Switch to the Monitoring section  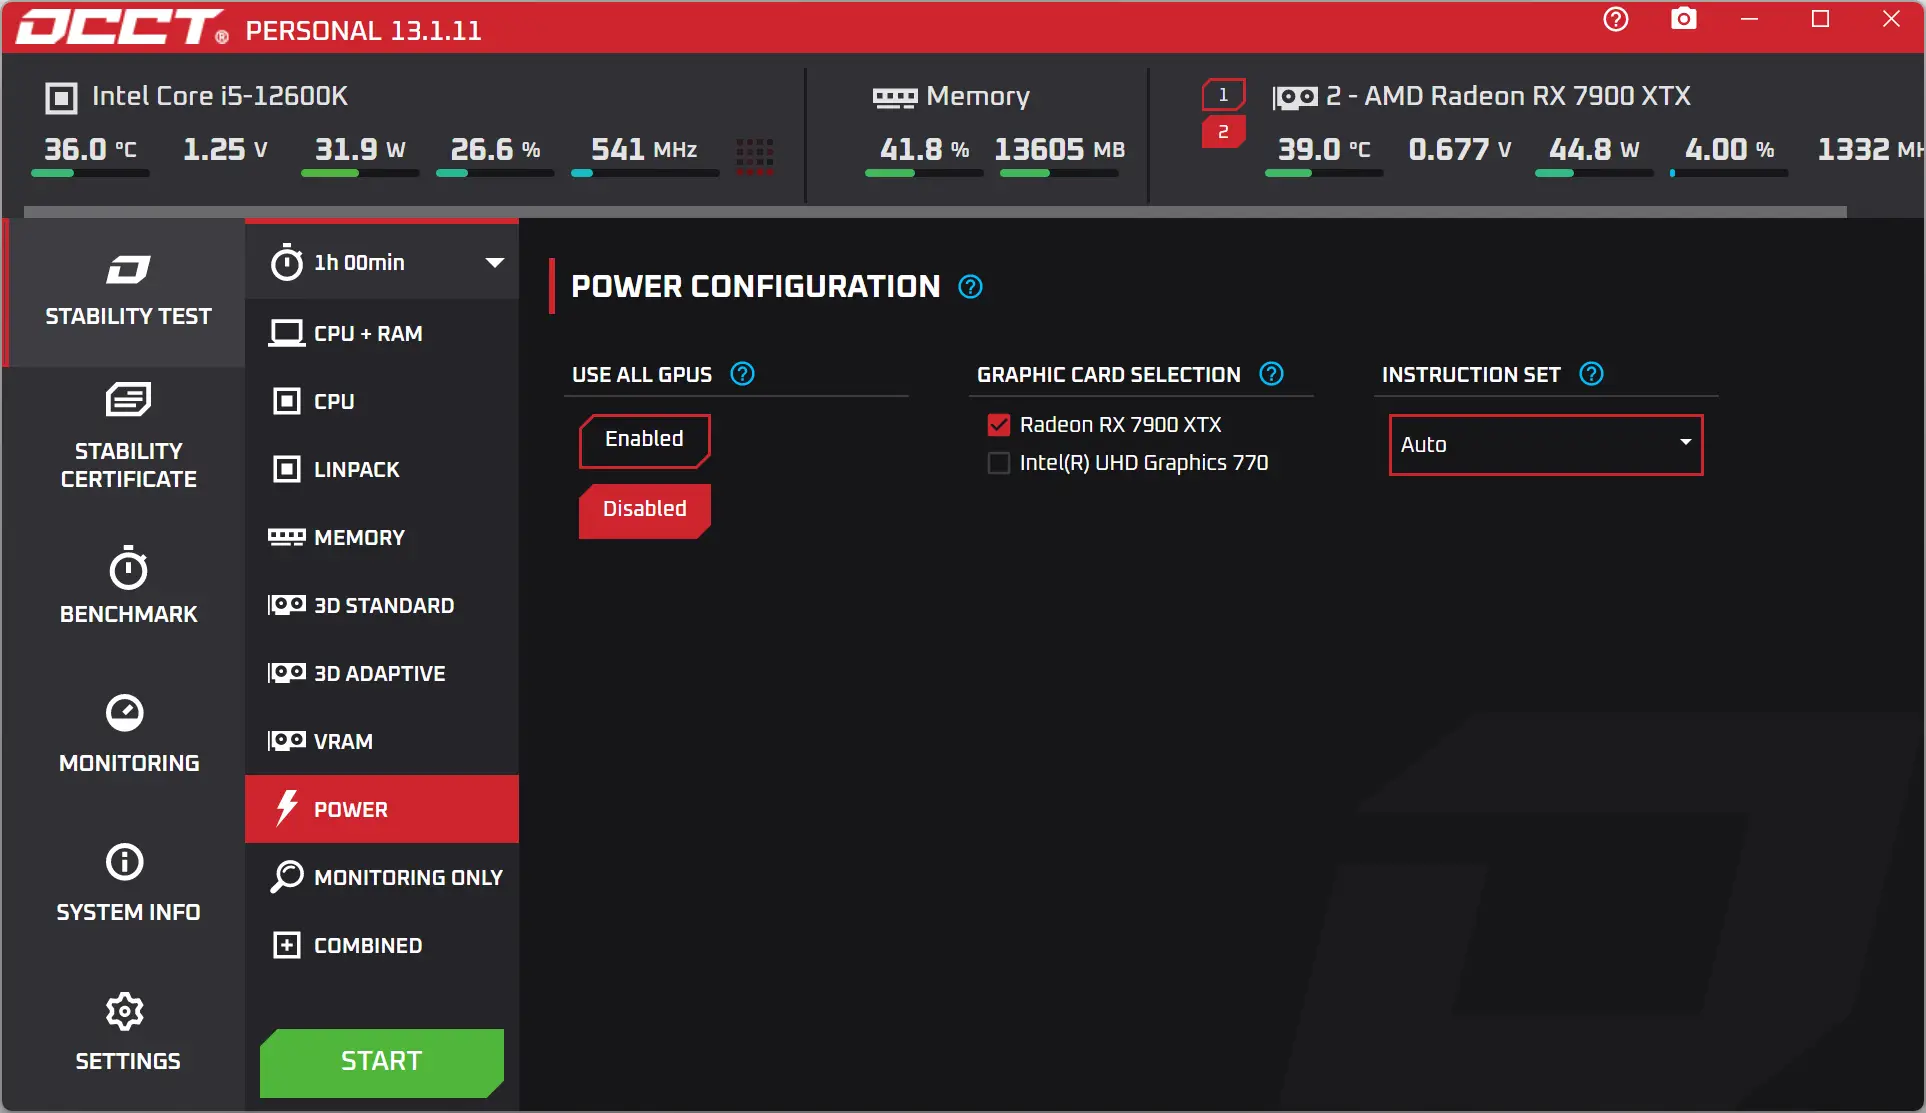pos(128,735)
